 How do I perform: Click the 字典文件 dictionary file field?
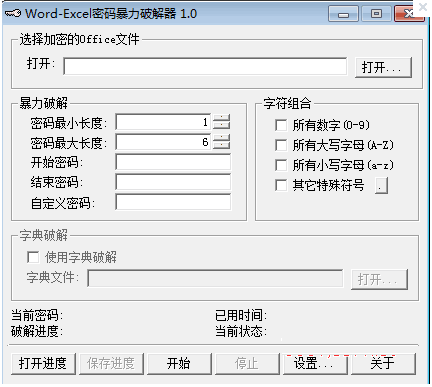pos(215,278)
